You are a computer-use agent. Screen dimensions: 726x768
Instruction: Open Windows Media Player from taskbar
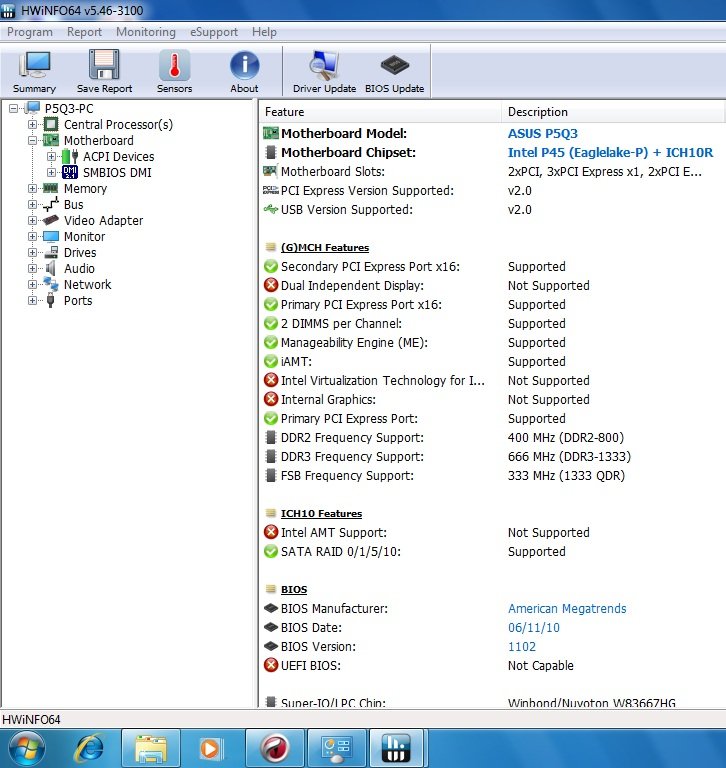coord(213,748)
